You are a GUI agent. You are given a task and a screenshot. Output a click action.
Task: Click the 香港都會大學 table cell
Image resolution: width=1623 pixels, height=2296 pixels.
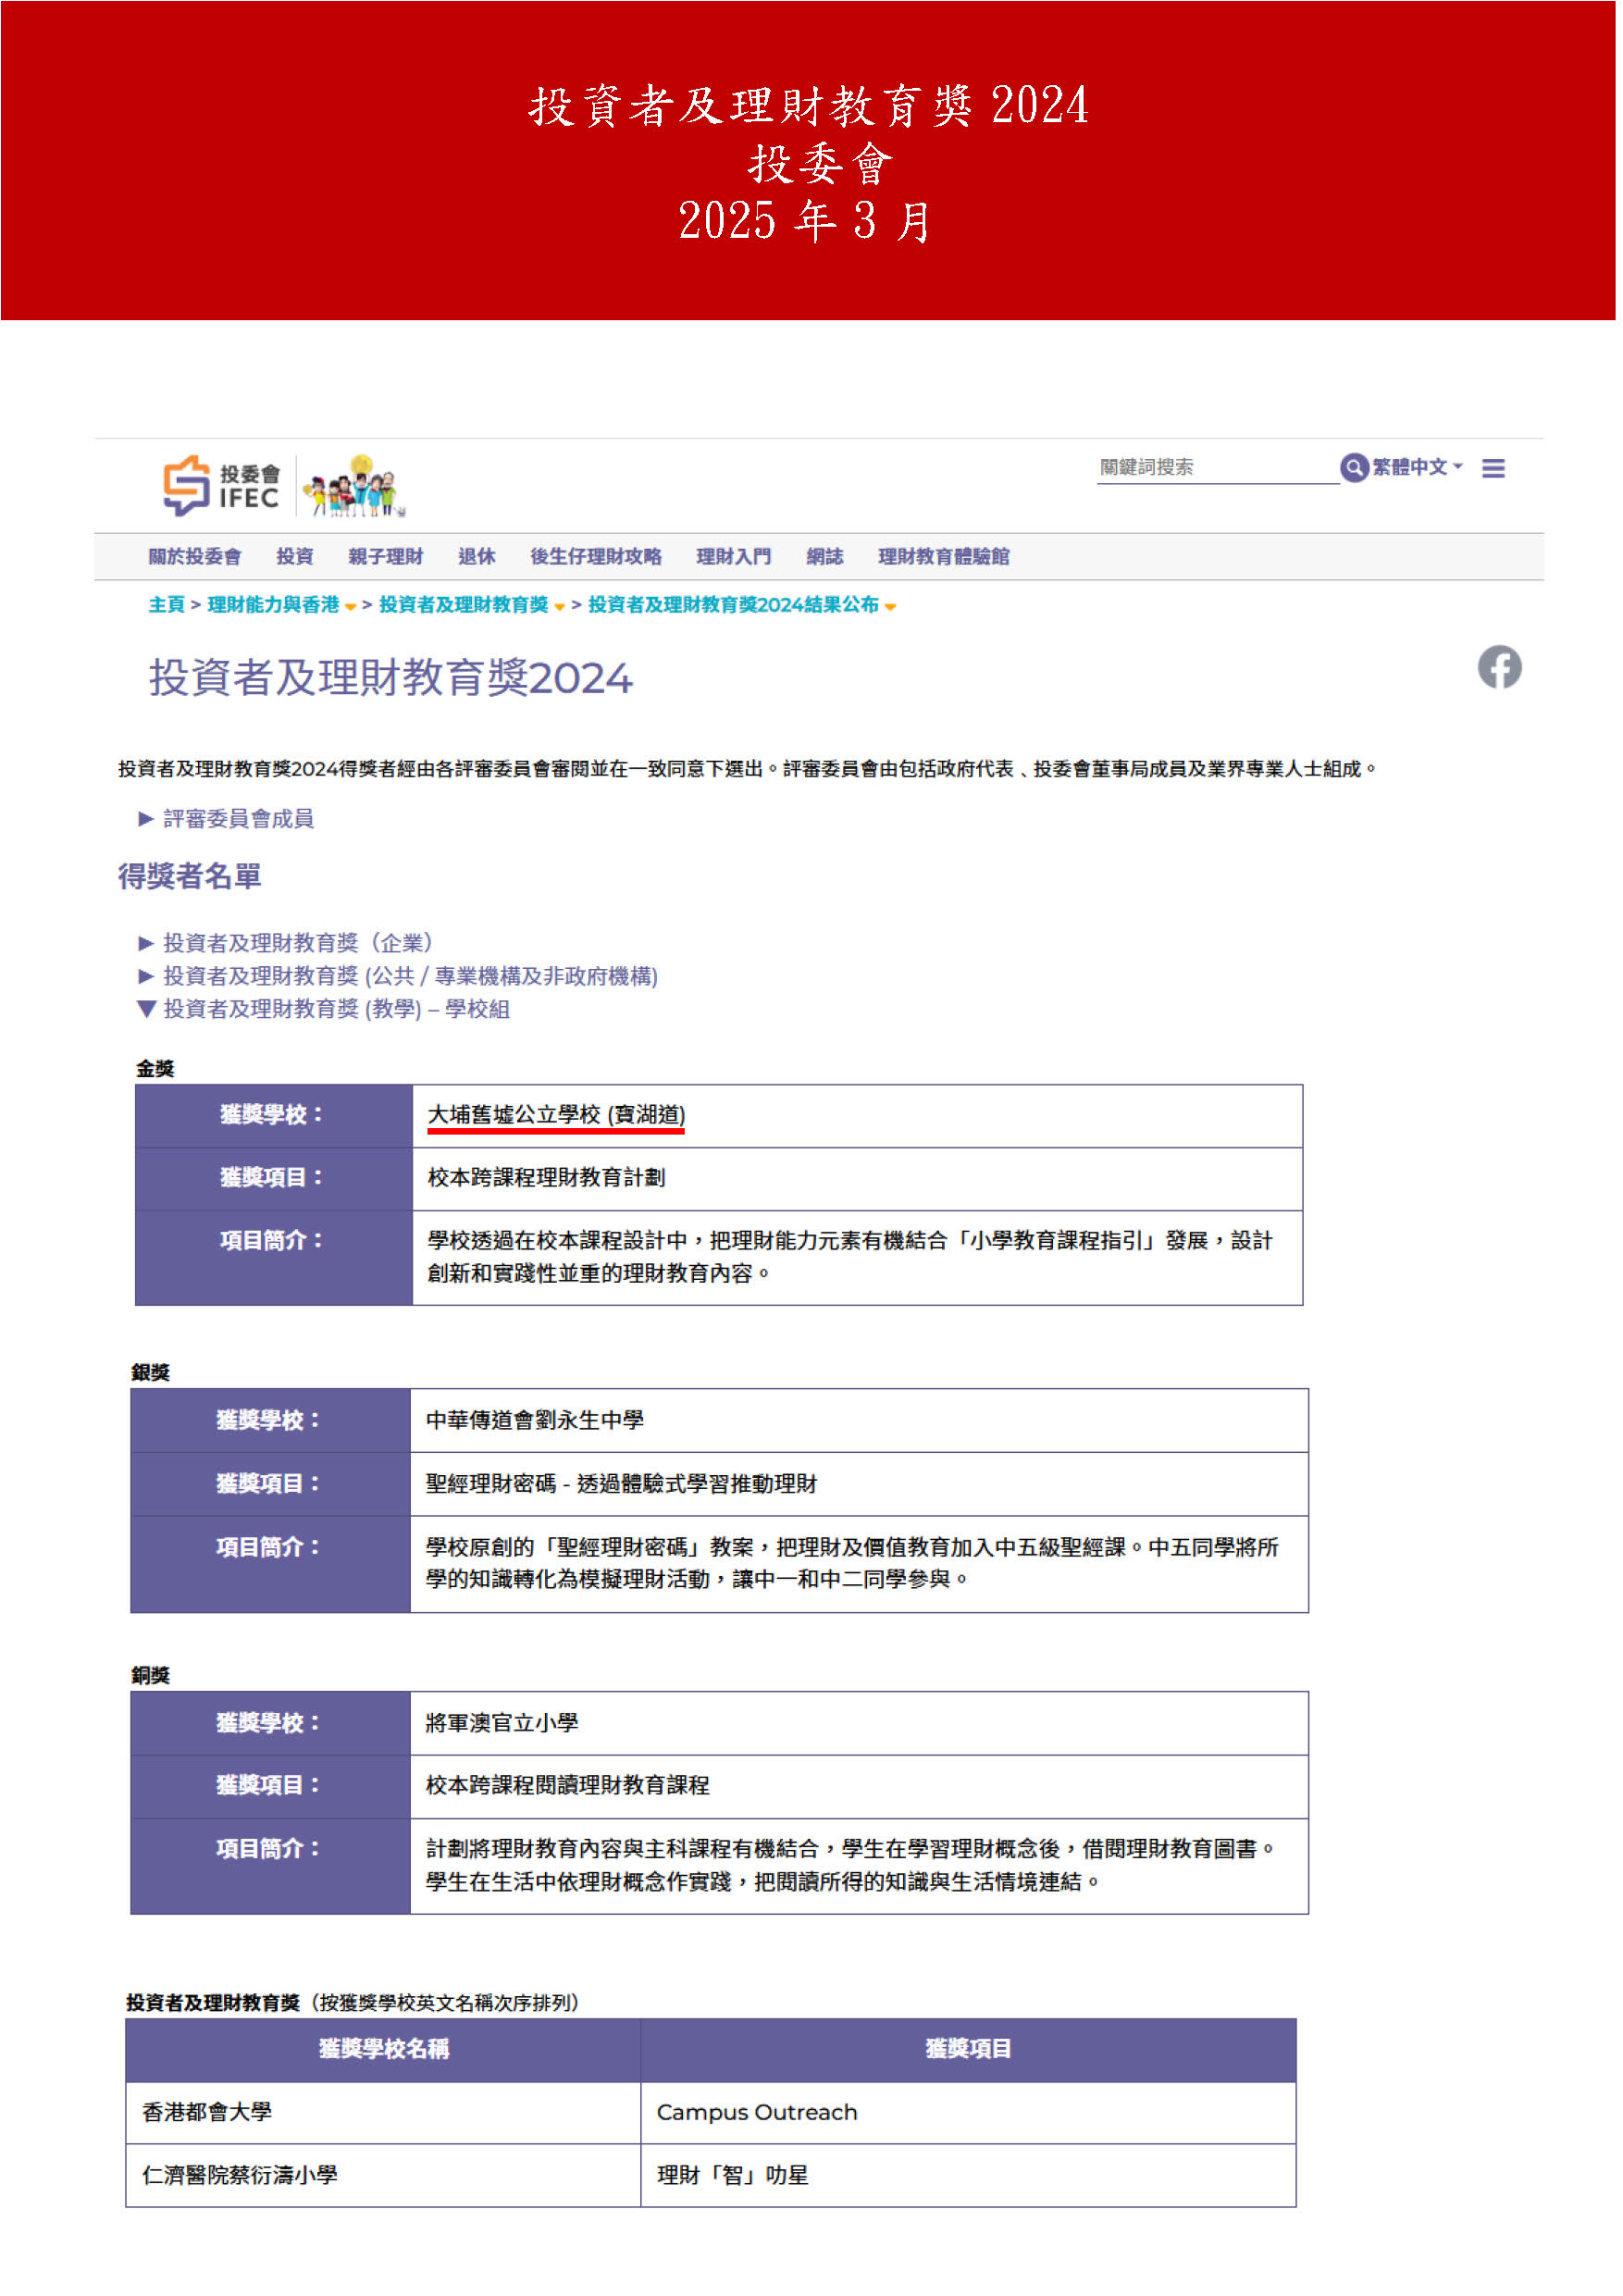pos(383,2111)
